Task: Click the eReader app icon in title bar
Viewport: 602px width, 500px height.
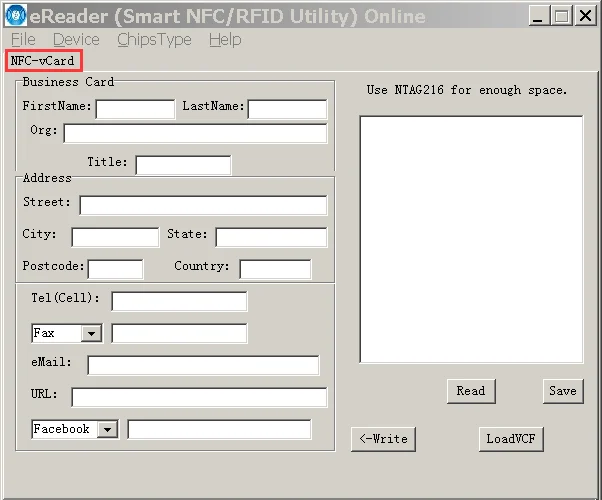Action: pyautogui.click(x=17, y=15)
